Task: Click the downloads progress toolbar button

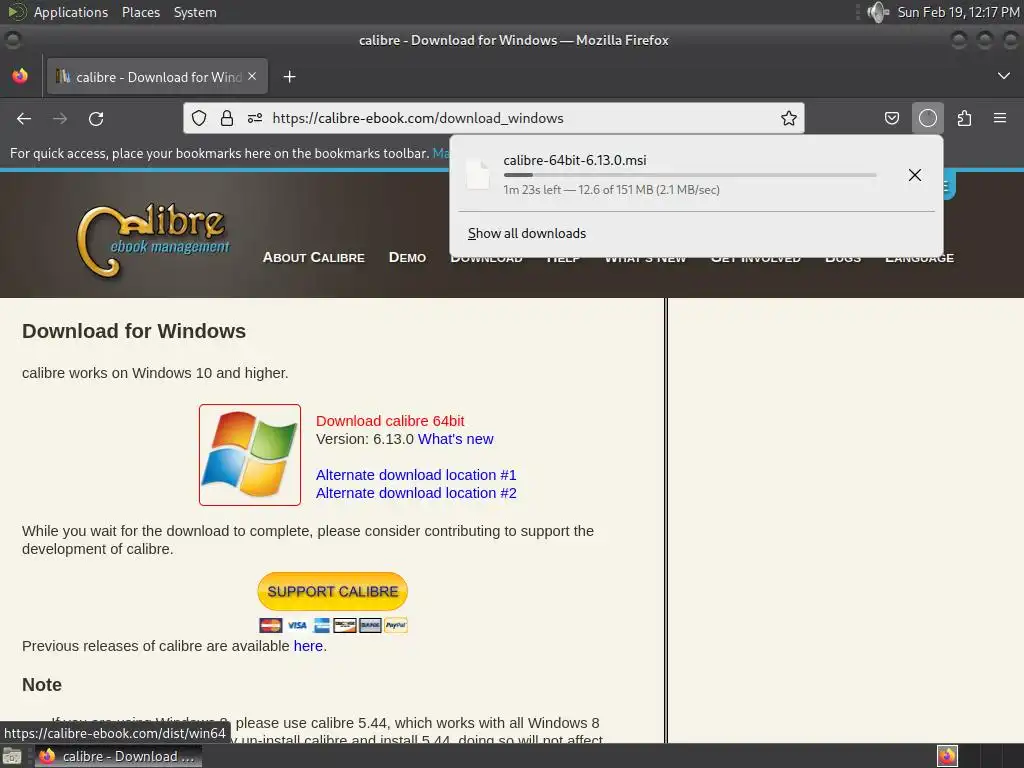Action: (927, 118)
